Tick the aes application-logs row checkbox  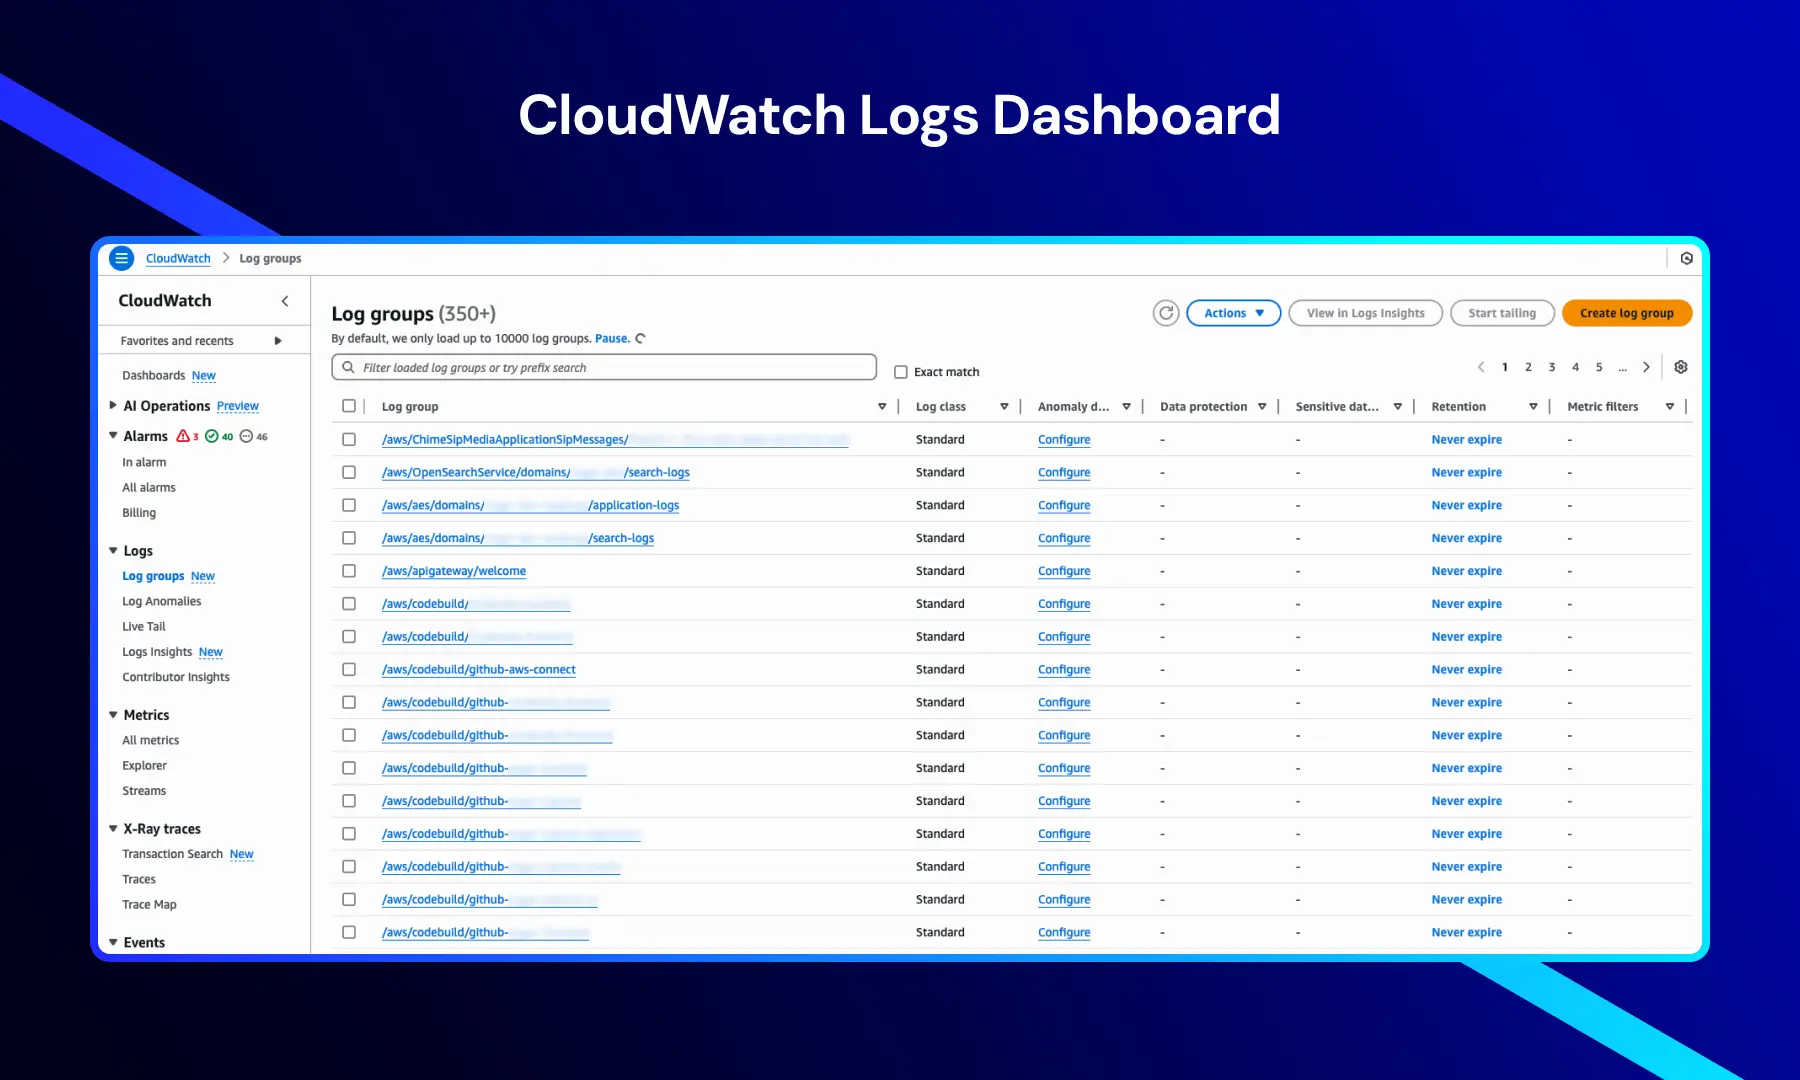pyautogui.click(x=349, y=505)
